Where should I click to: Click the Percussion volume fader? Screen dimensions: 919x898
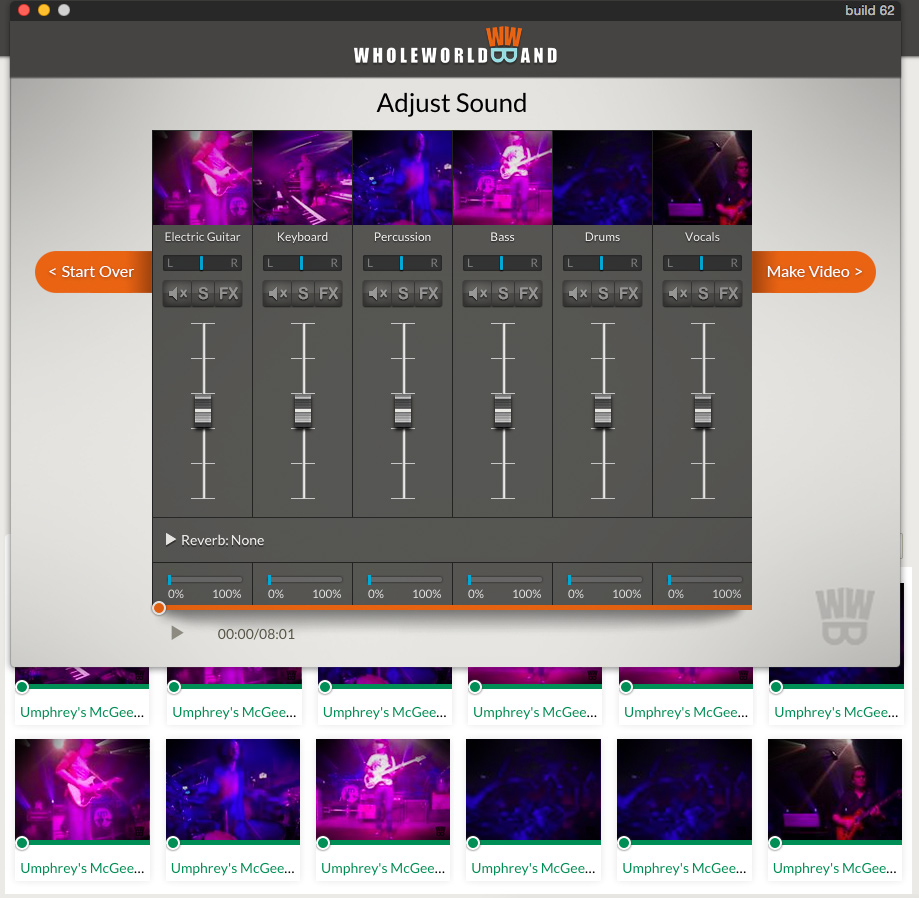[x=403, y=410]
